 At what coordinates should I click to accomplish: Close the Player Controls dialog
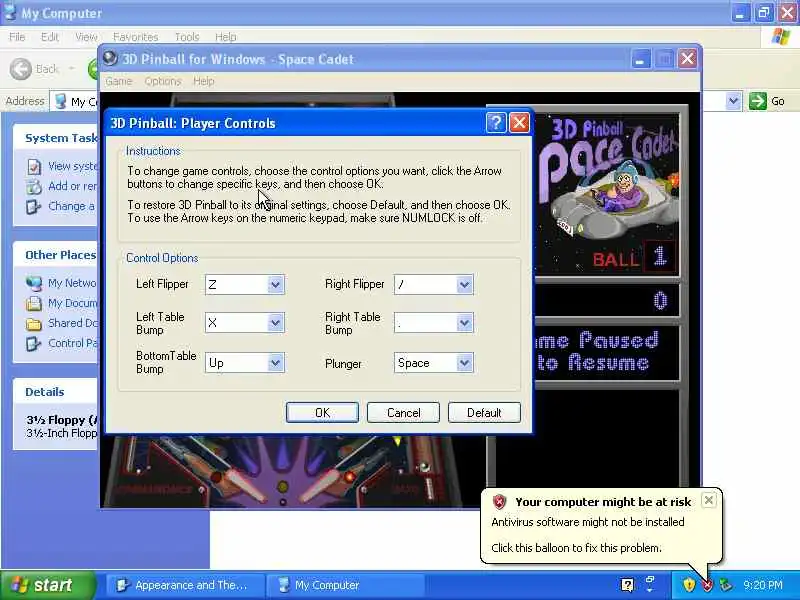[519, 123]
